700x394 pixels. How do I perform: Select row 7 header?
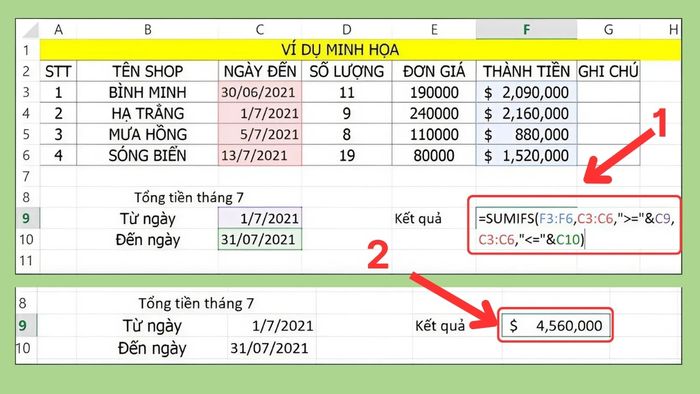pyautogui.click(x=28, y=176)
